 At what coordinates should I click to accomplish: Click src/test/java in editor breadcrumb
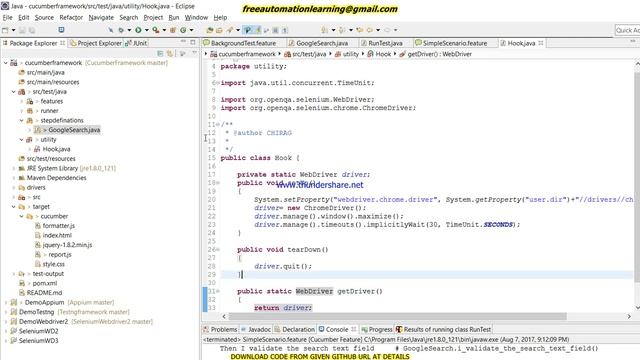click(x=309, y=54)
